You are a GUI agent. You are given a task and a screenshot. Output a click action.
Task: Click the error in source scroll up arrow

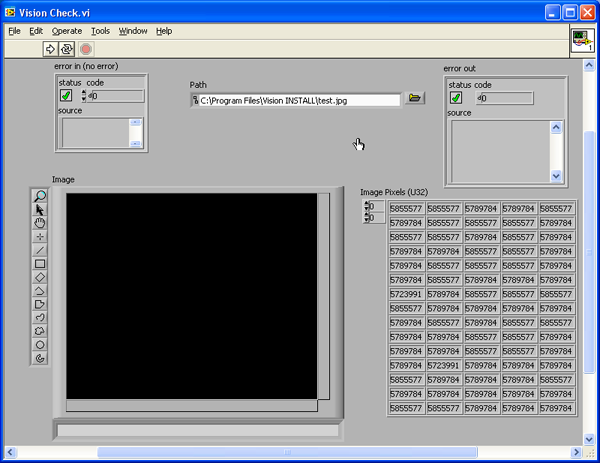(135, 122)
